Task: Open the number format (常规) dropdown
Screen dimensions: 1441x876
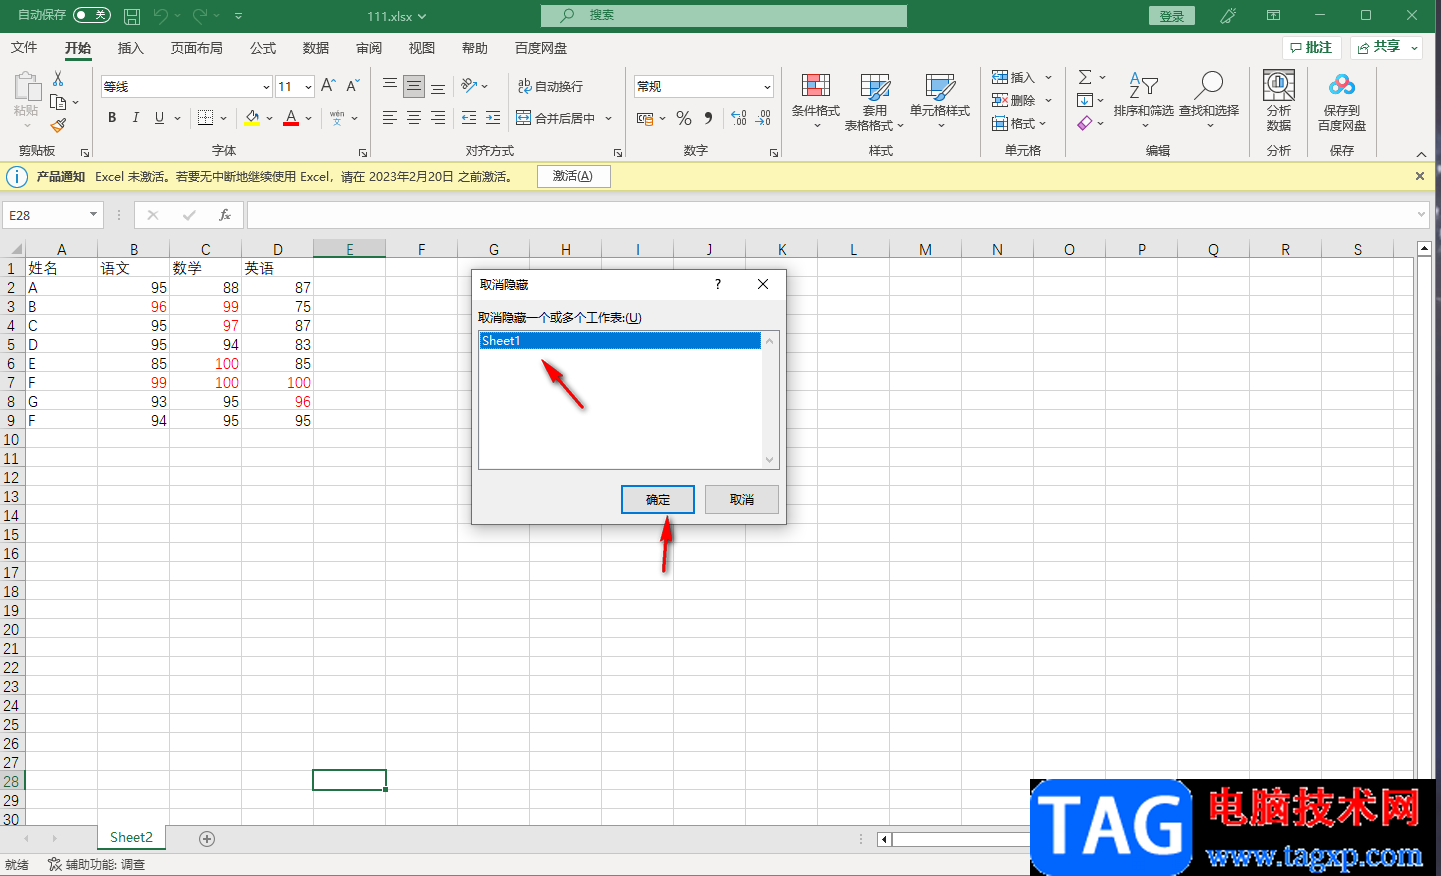Action: pyautogui.click(x=767, y=87)
